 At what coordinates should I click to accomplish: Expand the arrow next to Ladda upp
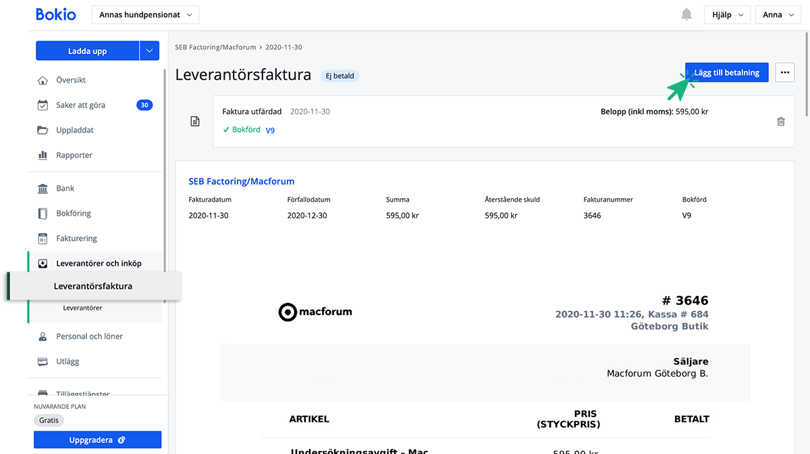click(x=150, y=51)
